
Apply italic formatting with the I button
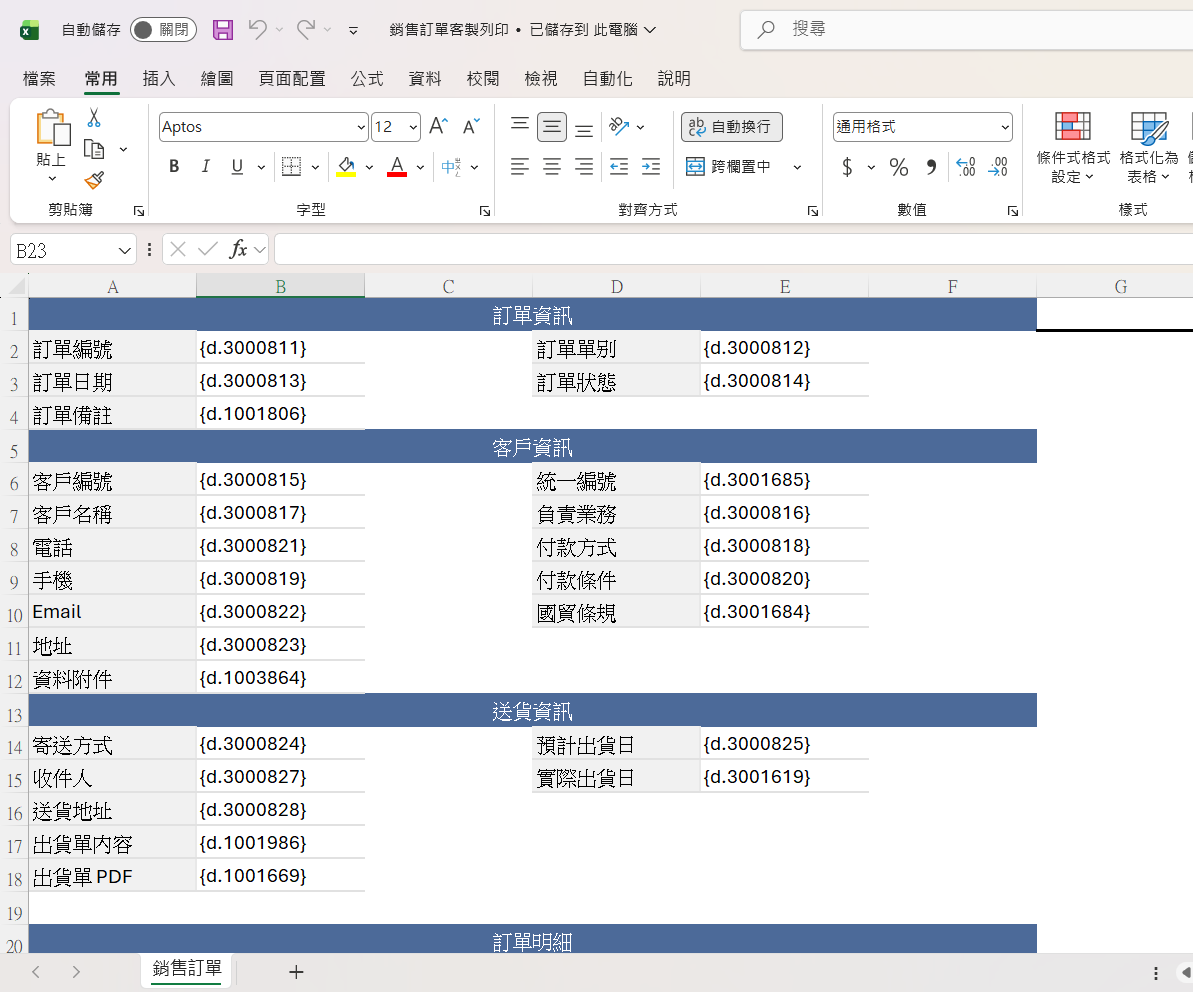coord(206,167)
